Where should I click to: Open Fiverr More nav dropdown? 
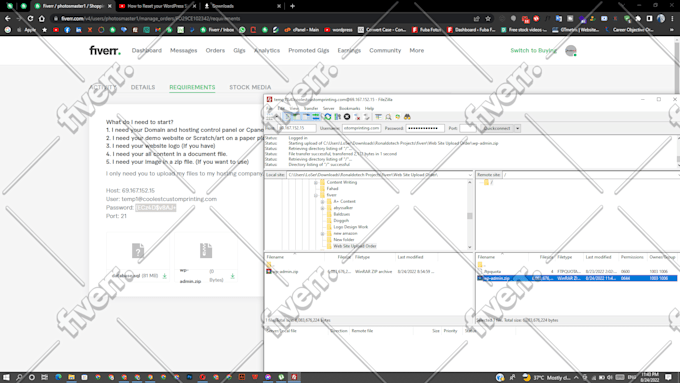417,50
